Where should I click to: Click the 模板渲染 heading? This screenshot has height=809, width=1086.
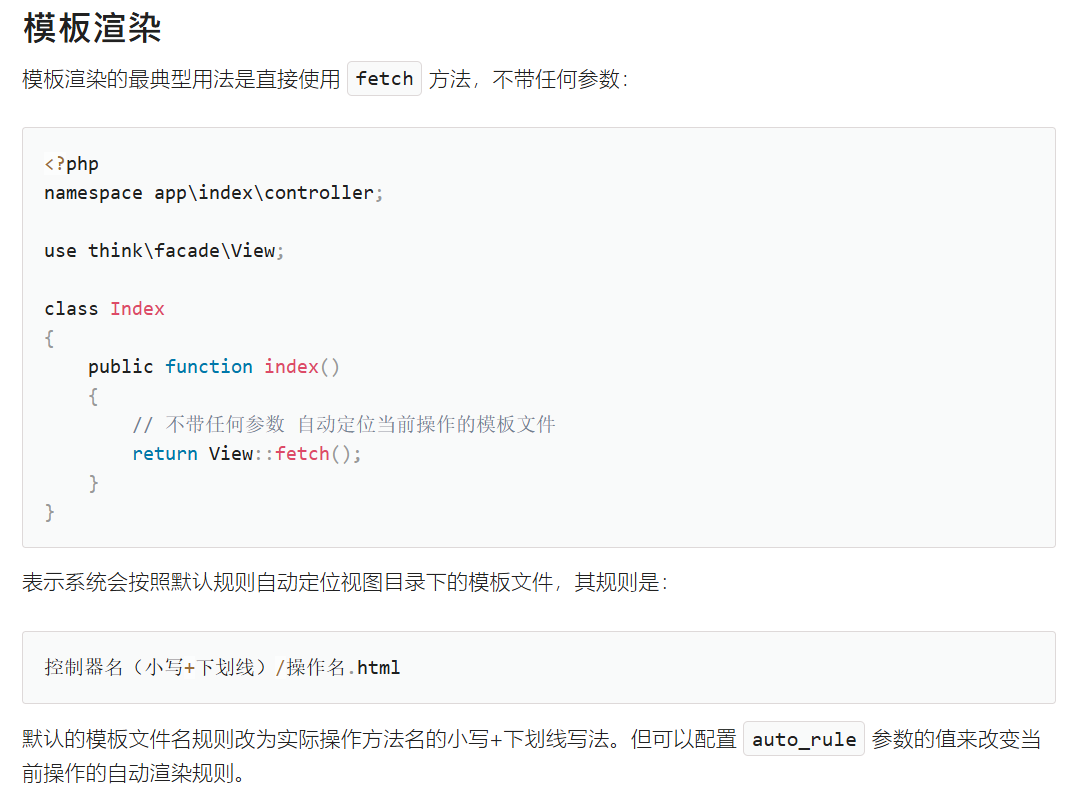pos(92,28)
